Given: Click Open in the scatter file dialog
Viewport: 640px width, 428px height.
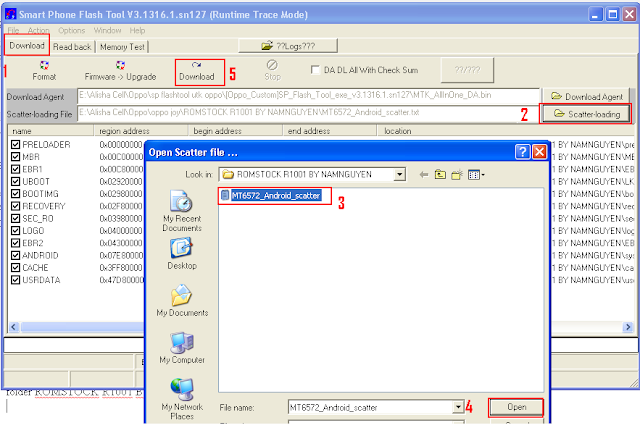Looking at the screenshot, I should [x=516, y=407].
